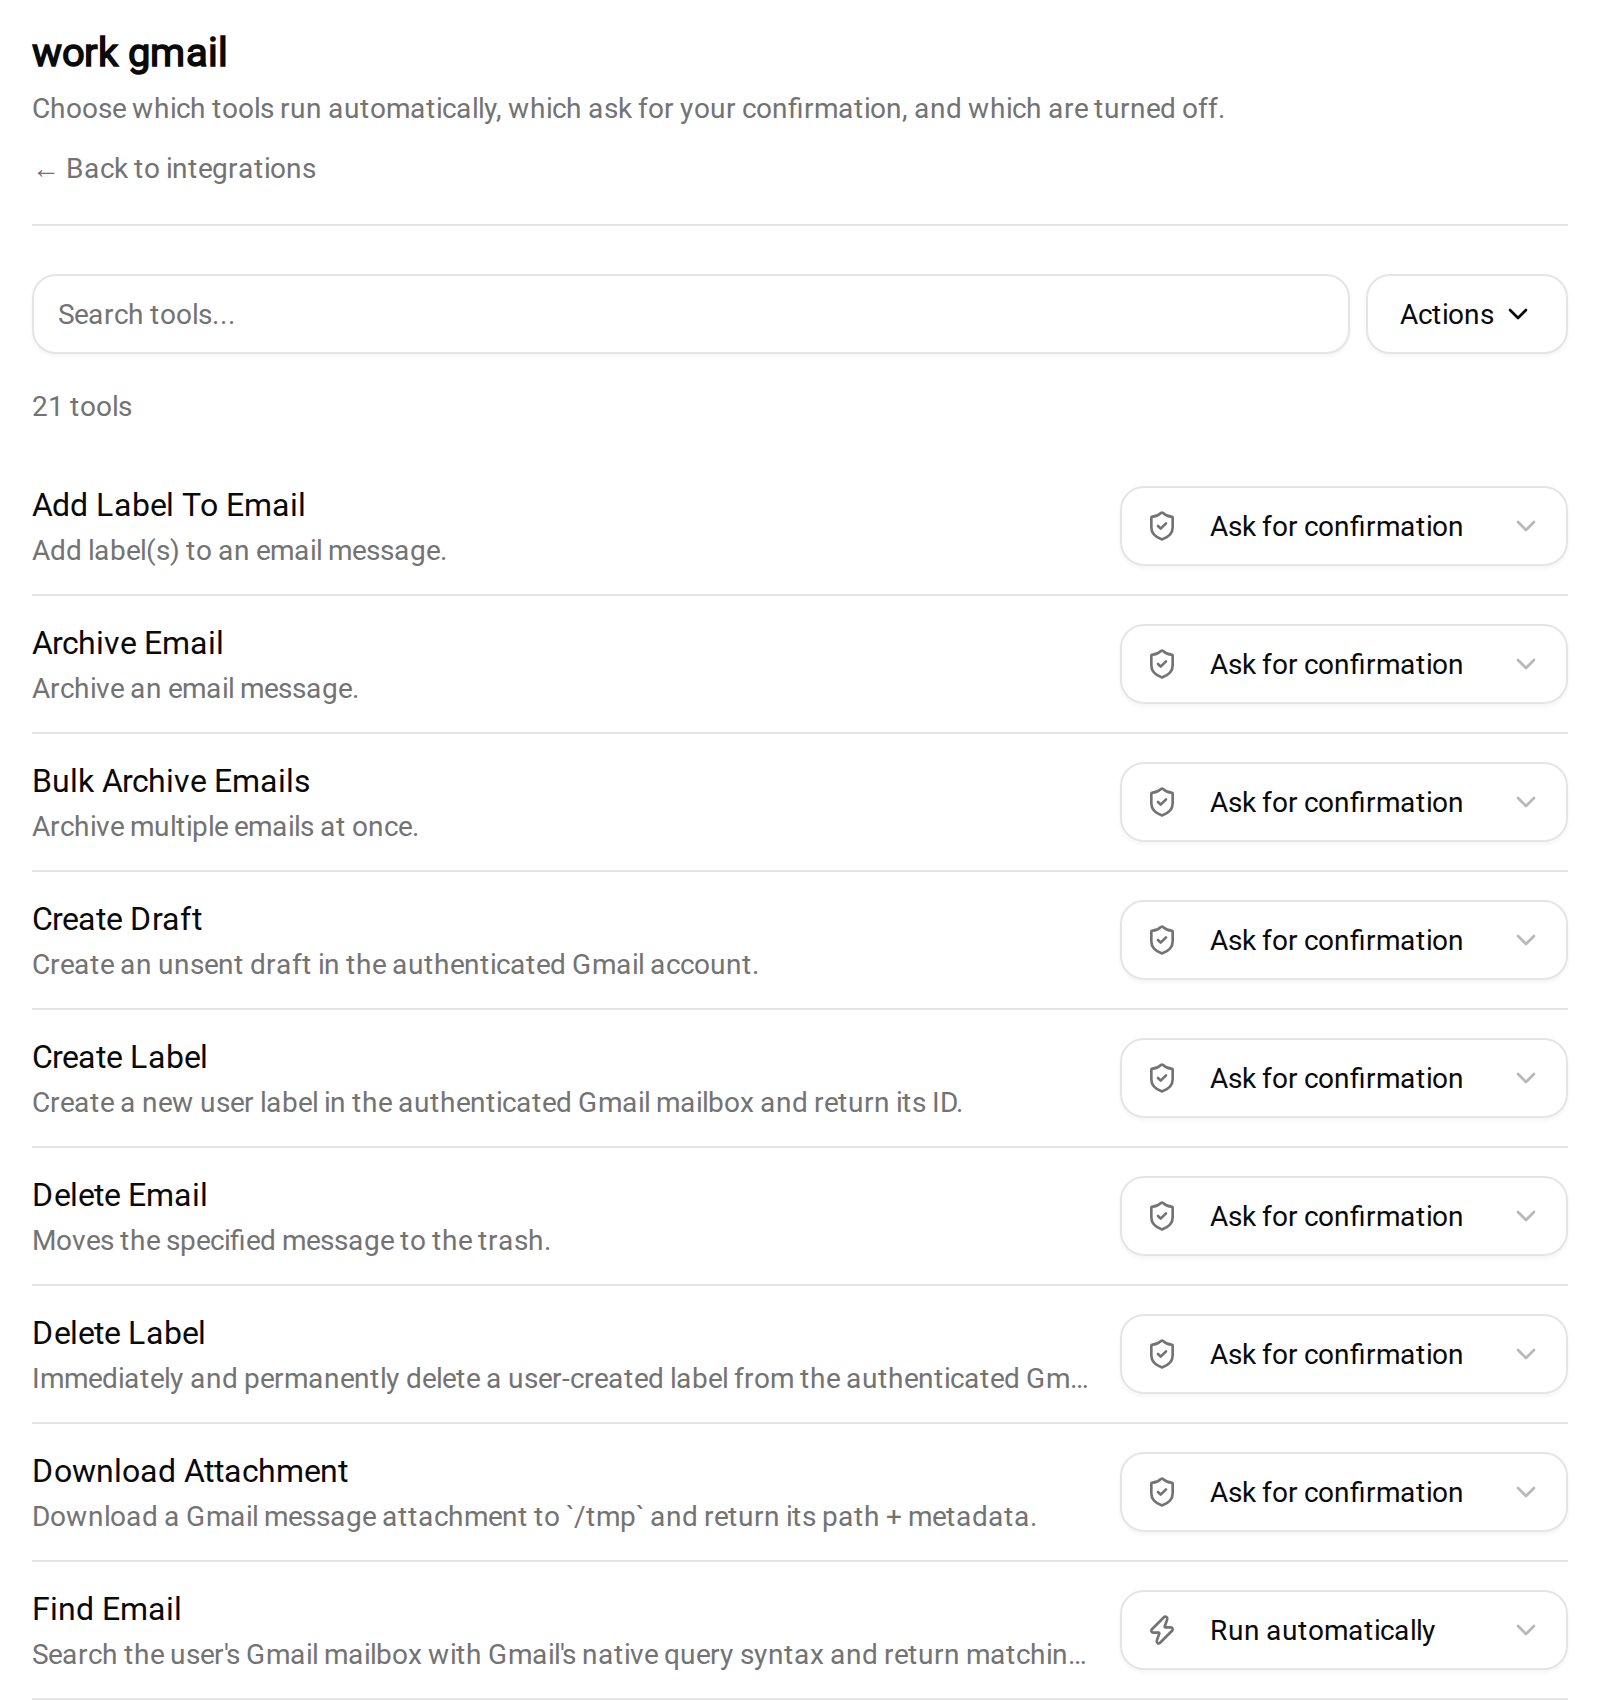Expand chevron for Create Label permission

coord(1525,1078)
